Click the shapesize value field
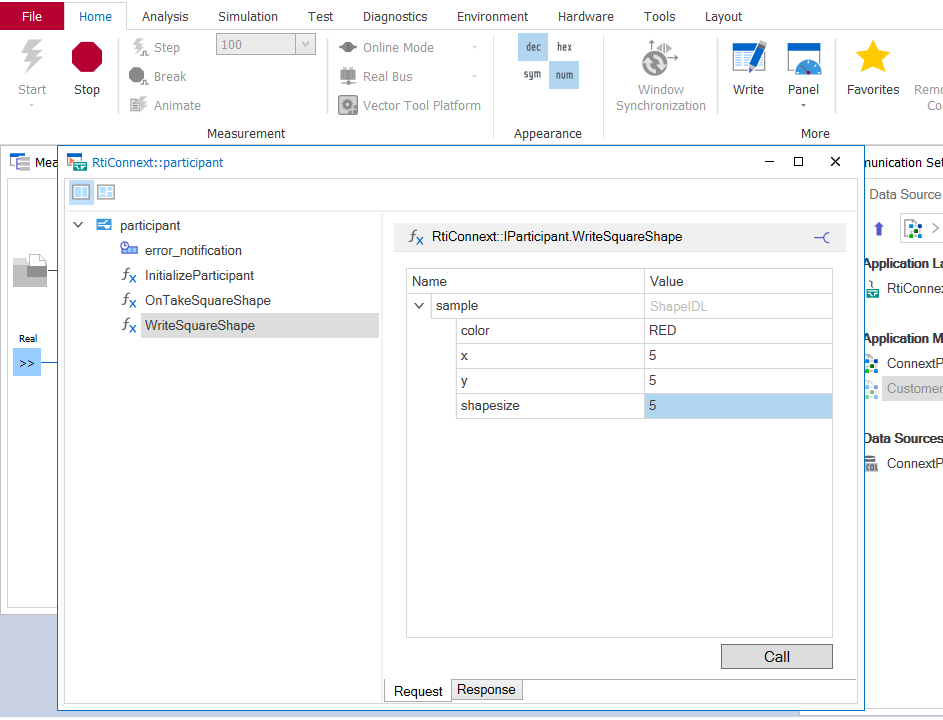 pyautogui.click(x=737, y=405)
